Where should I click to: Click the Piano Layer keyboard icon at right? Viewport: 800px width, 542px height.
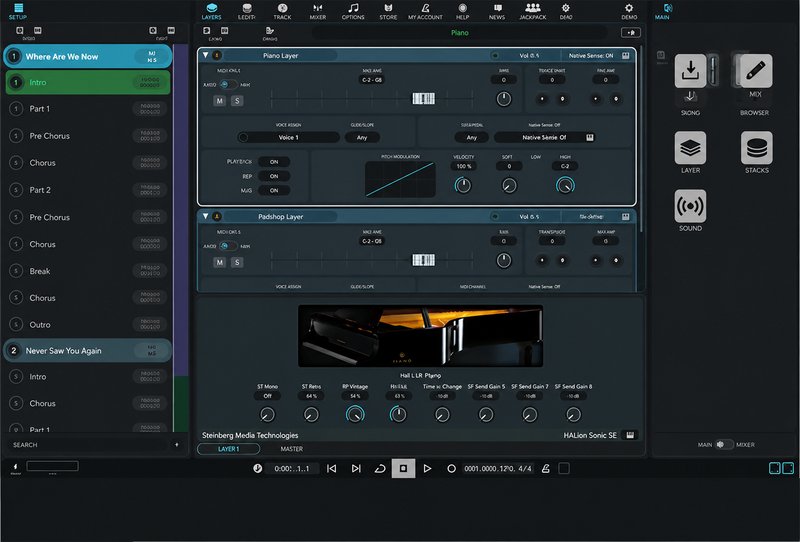(x=626, y=56)
